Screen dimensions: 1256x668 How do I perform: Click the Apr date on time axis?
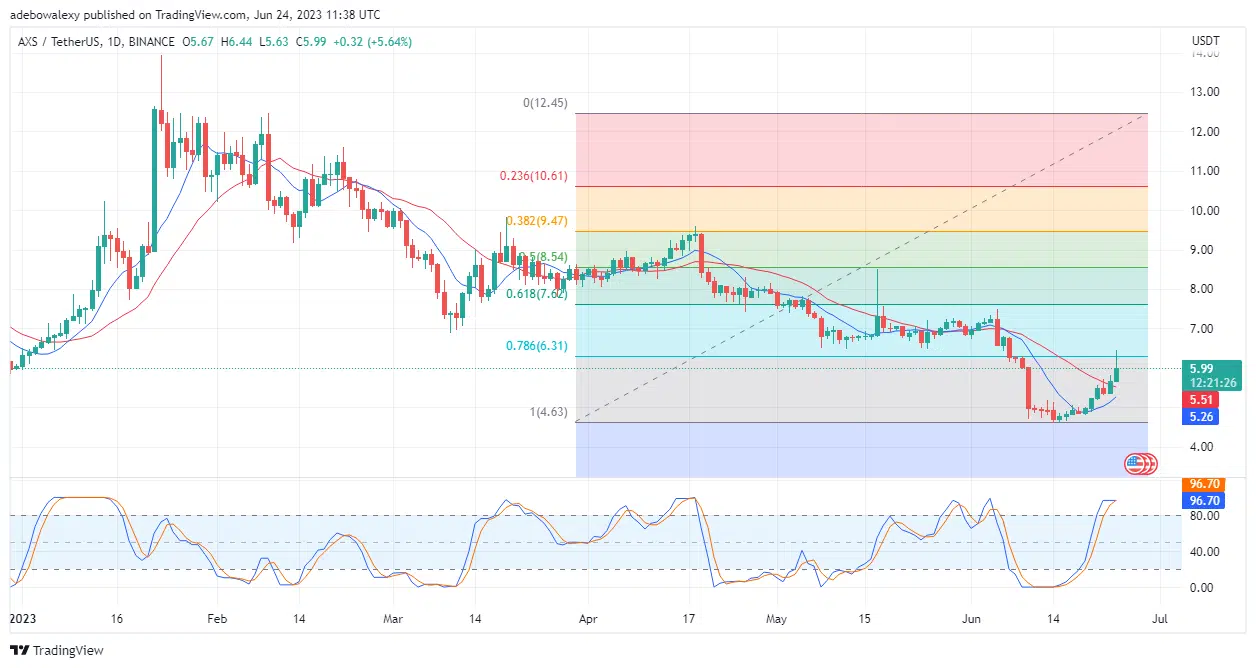coord(588,619)
